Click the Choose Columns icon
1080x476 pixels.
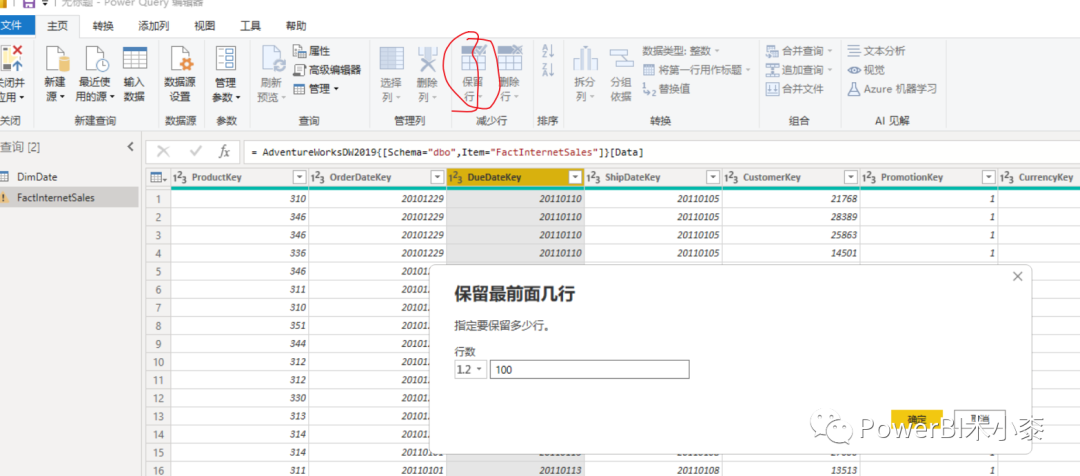coord(392,59)
